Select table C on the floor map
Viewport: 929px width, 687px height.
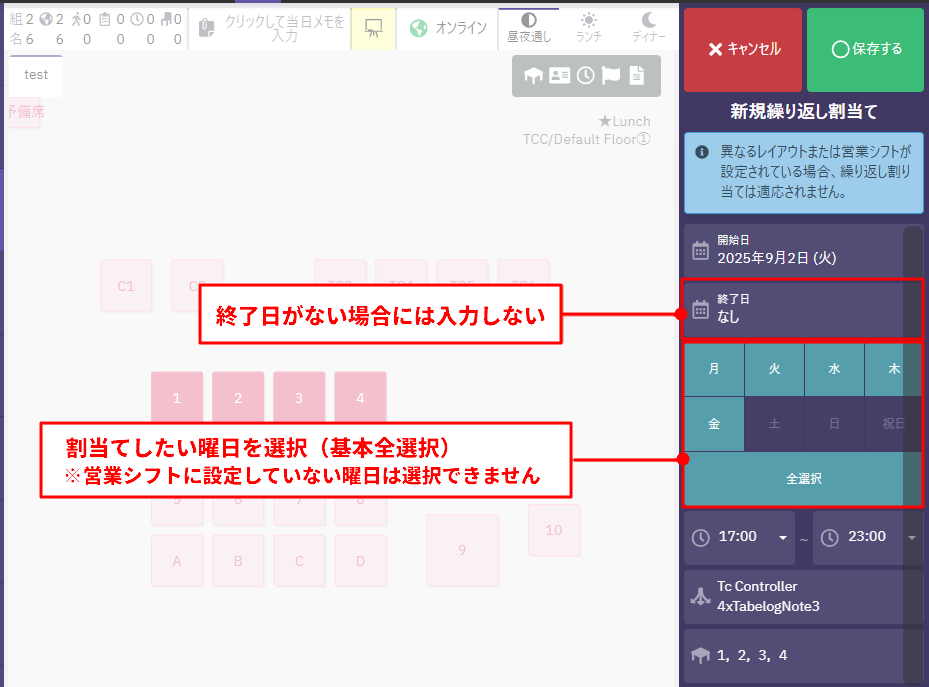click(299, 561)
